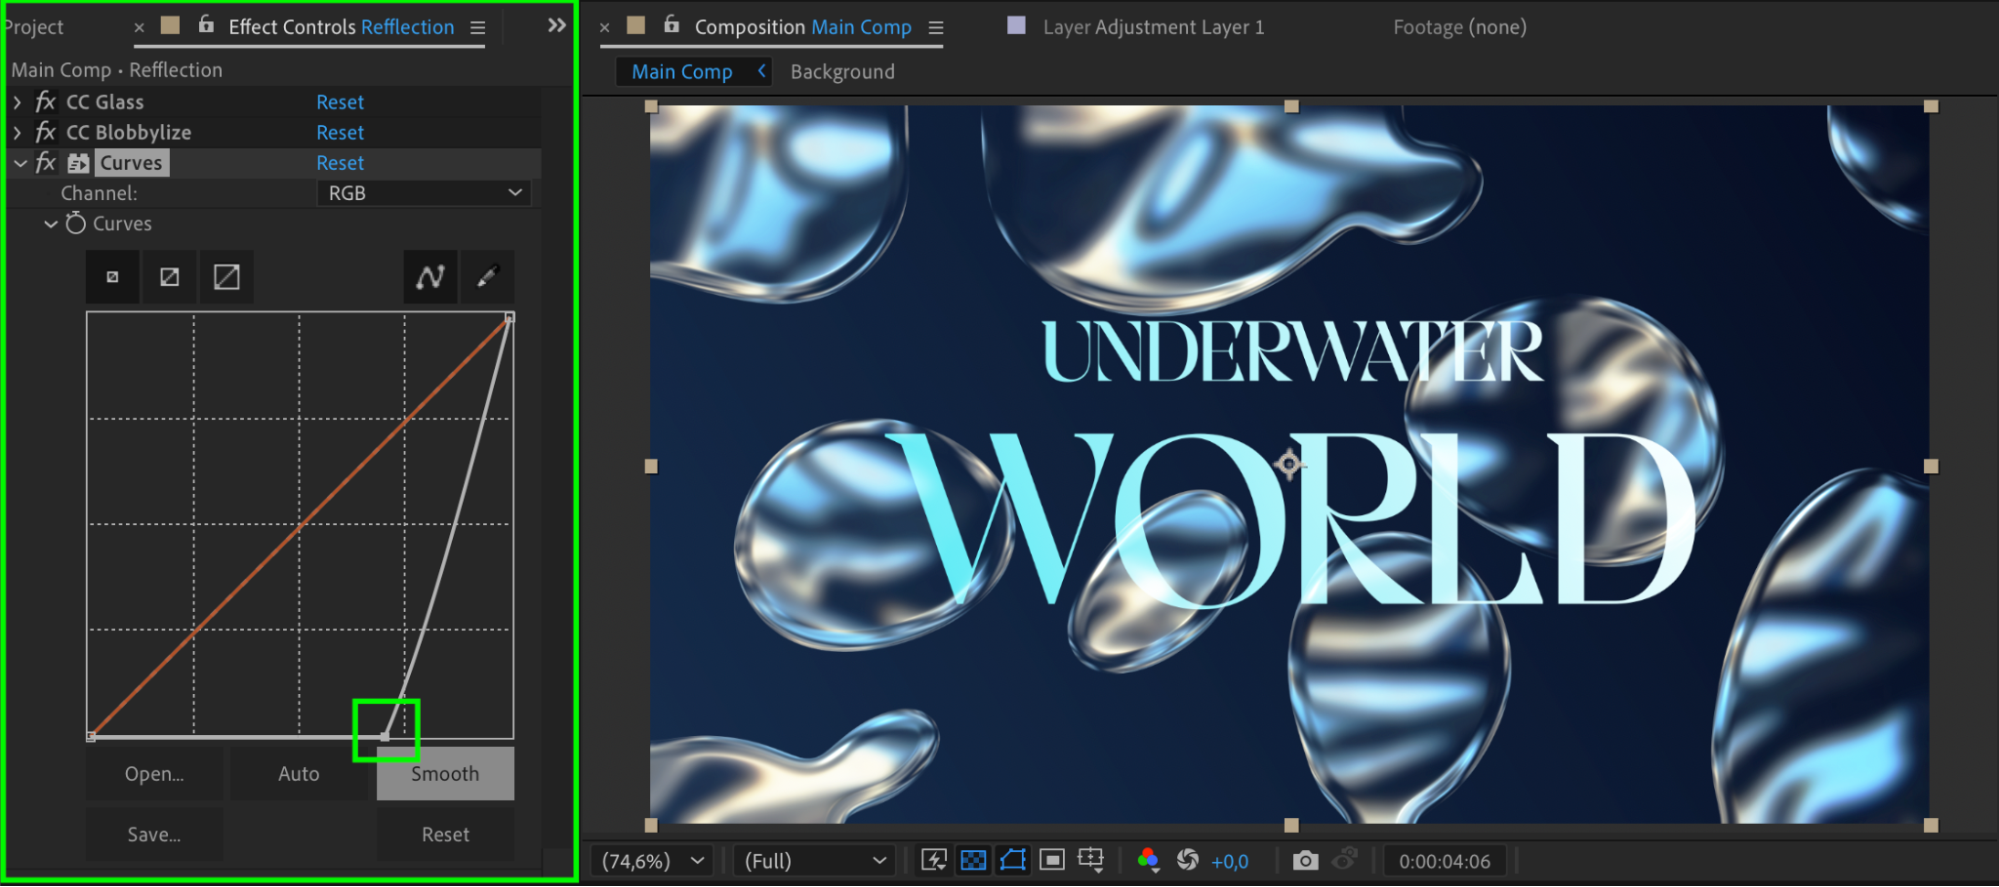Select the pencil curve drawing tool
The image size is (1999, 887).
tap(487, 277)
